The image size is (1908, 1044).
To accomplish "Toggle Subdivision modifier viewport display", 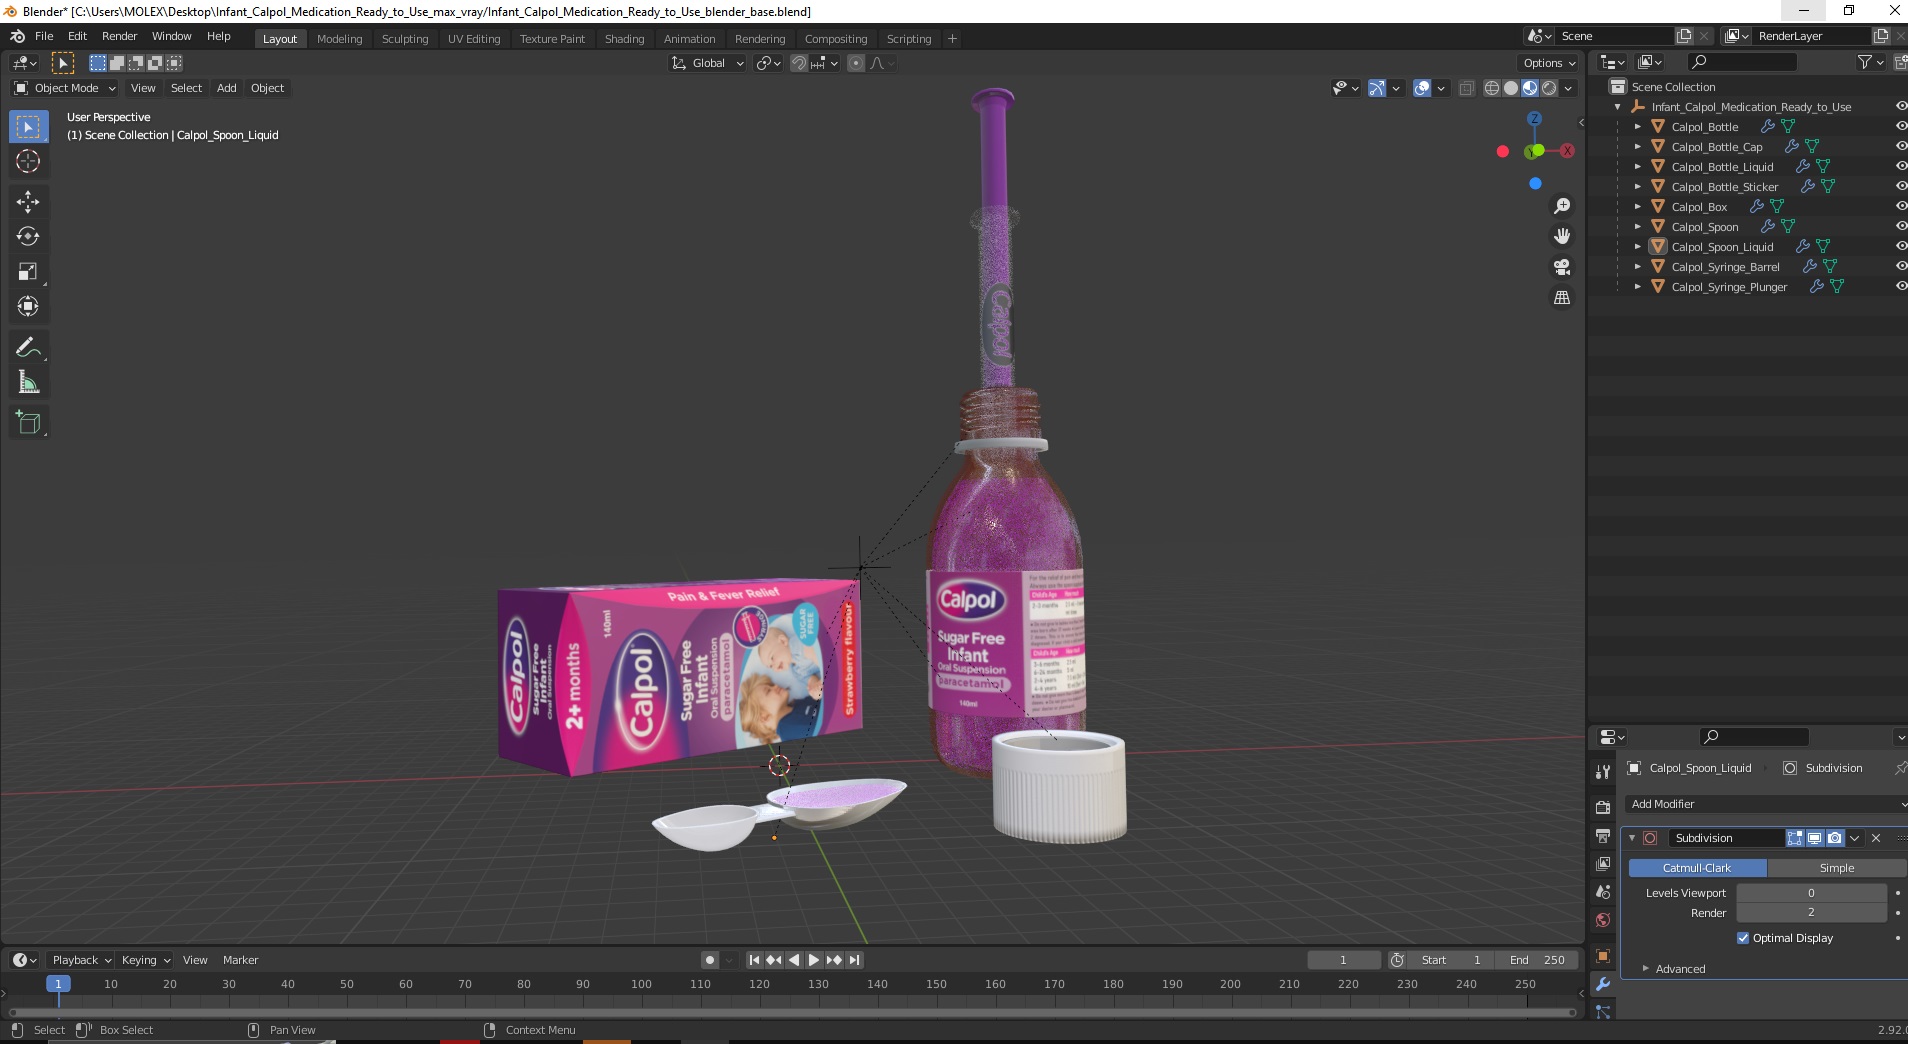I will [x=1814, y=838].
